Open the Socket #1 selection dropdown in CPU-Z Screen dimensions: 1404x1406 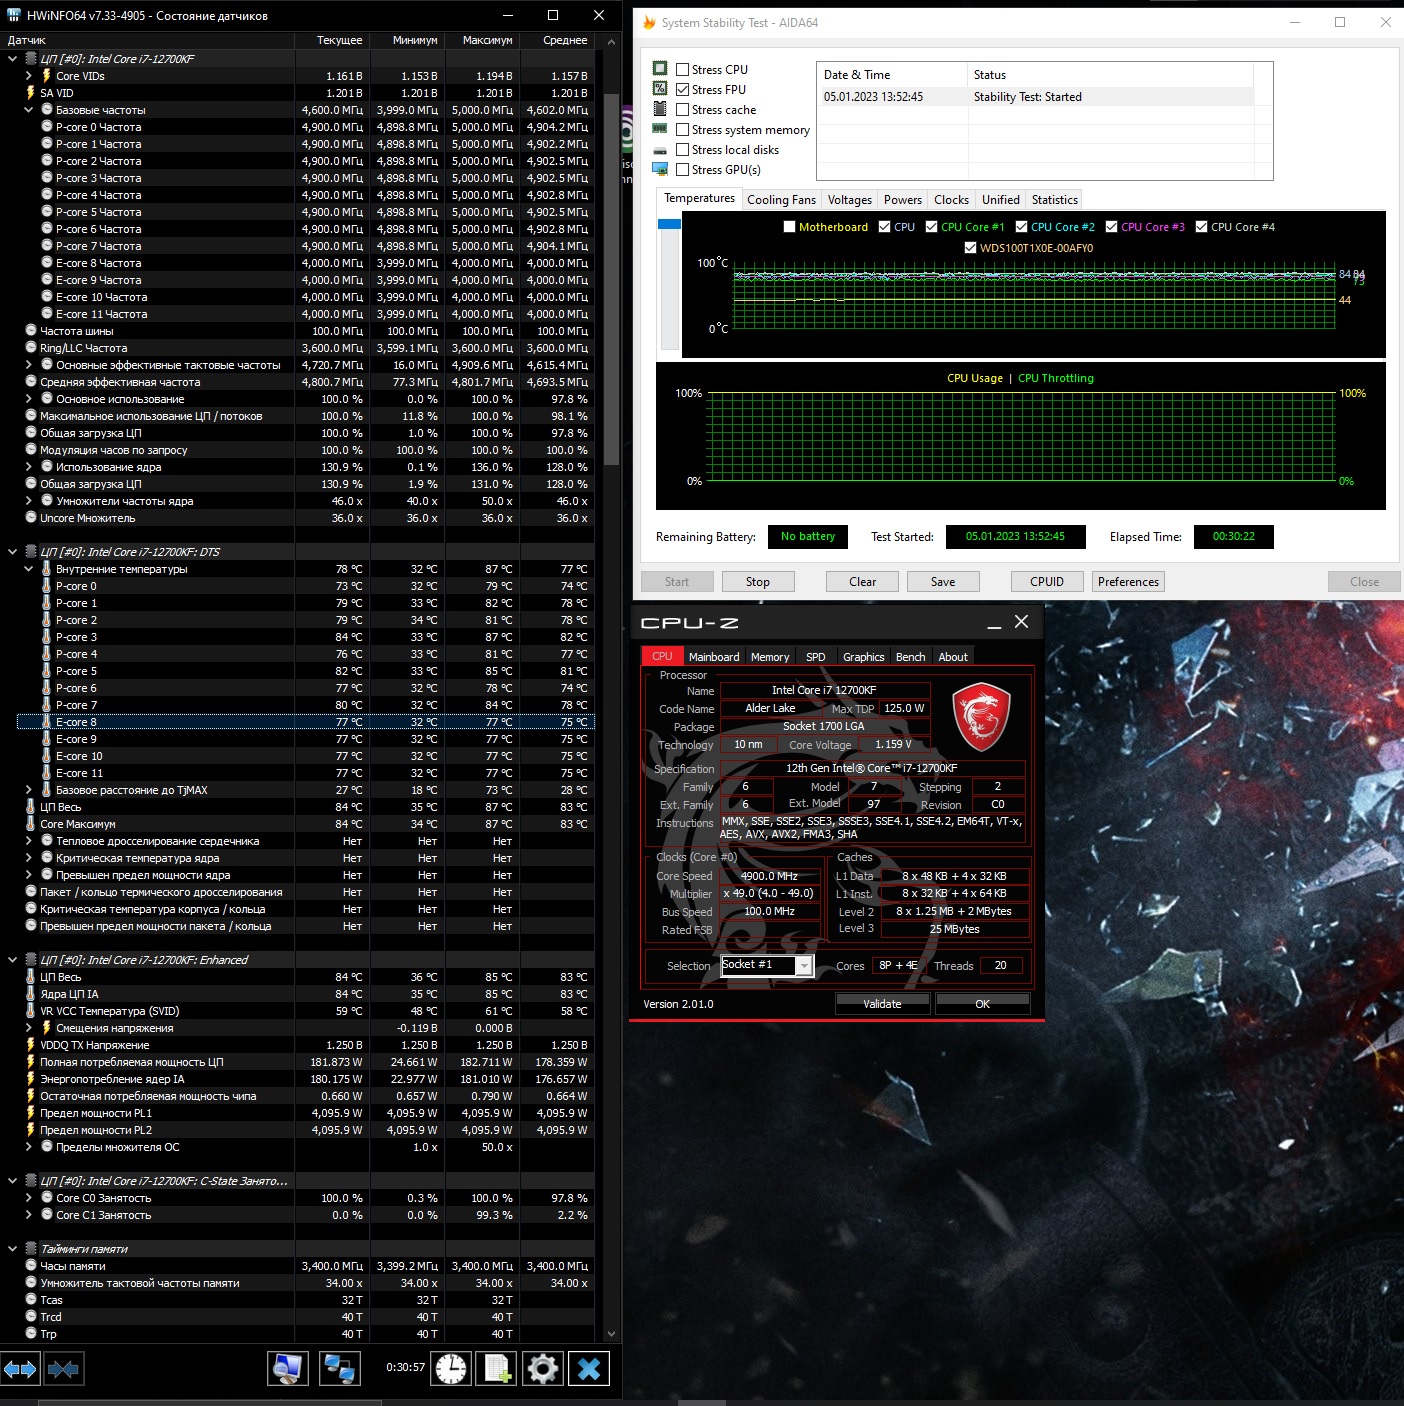point(803,965)
